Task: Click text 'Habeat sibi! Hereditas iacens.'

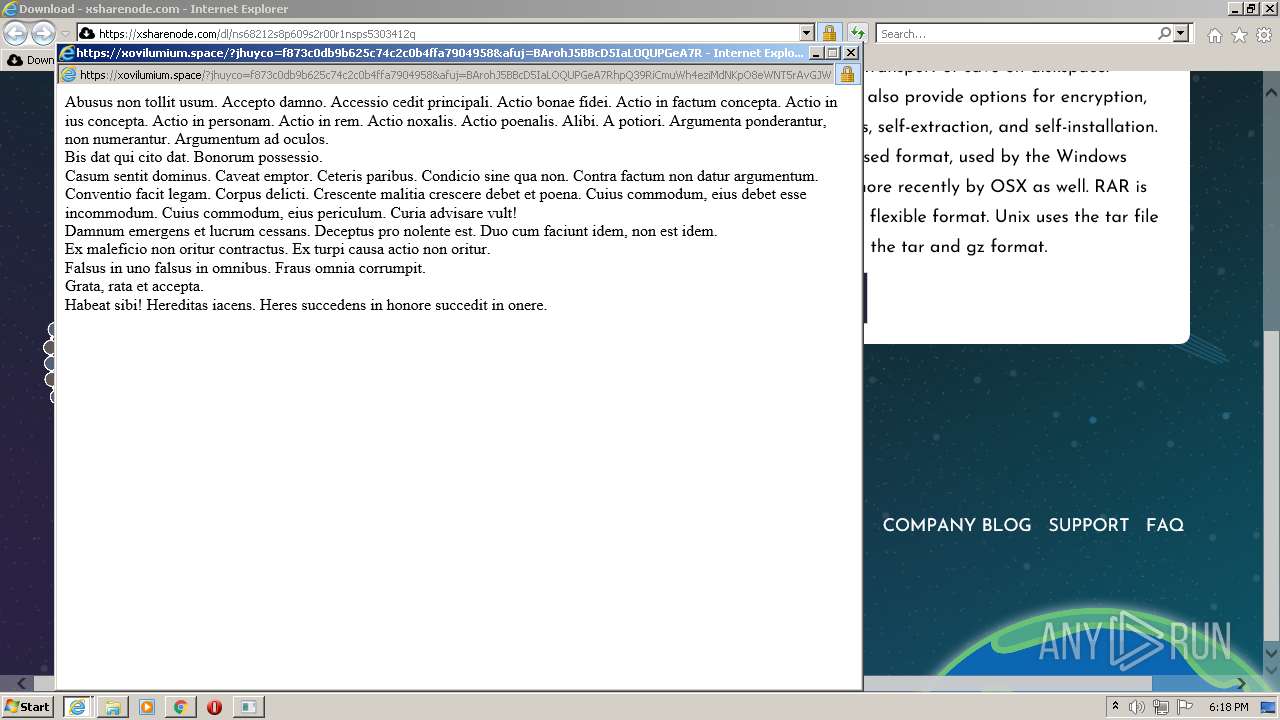Action: (160, 305)
